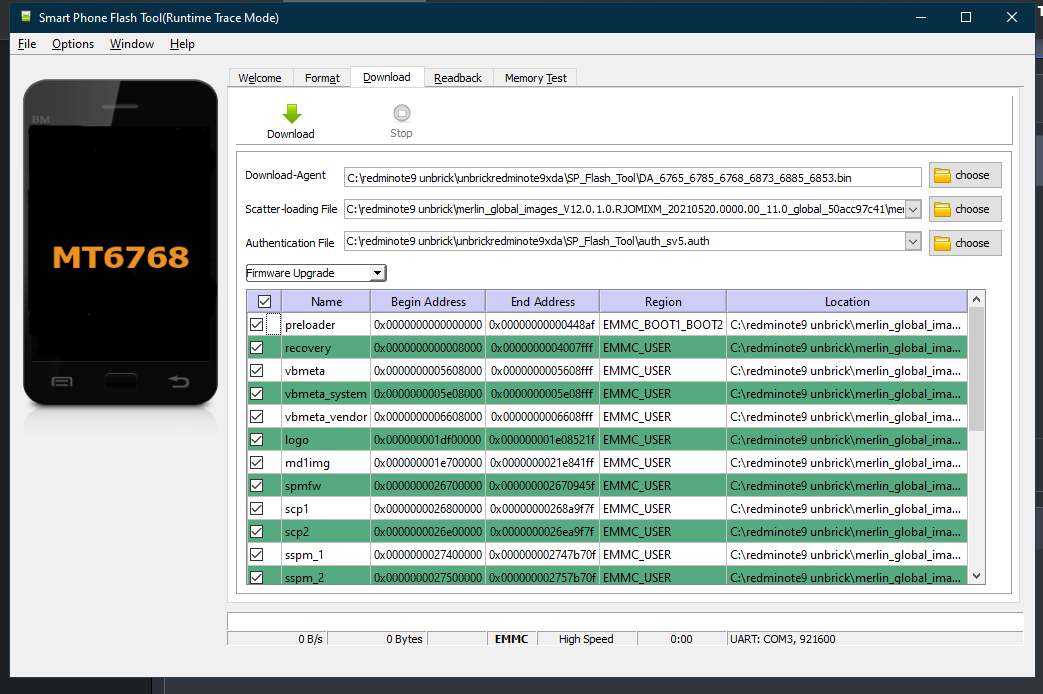
Task: Click the folder icon on Scatter-loading choose
Action: click(x=942, y=210)
